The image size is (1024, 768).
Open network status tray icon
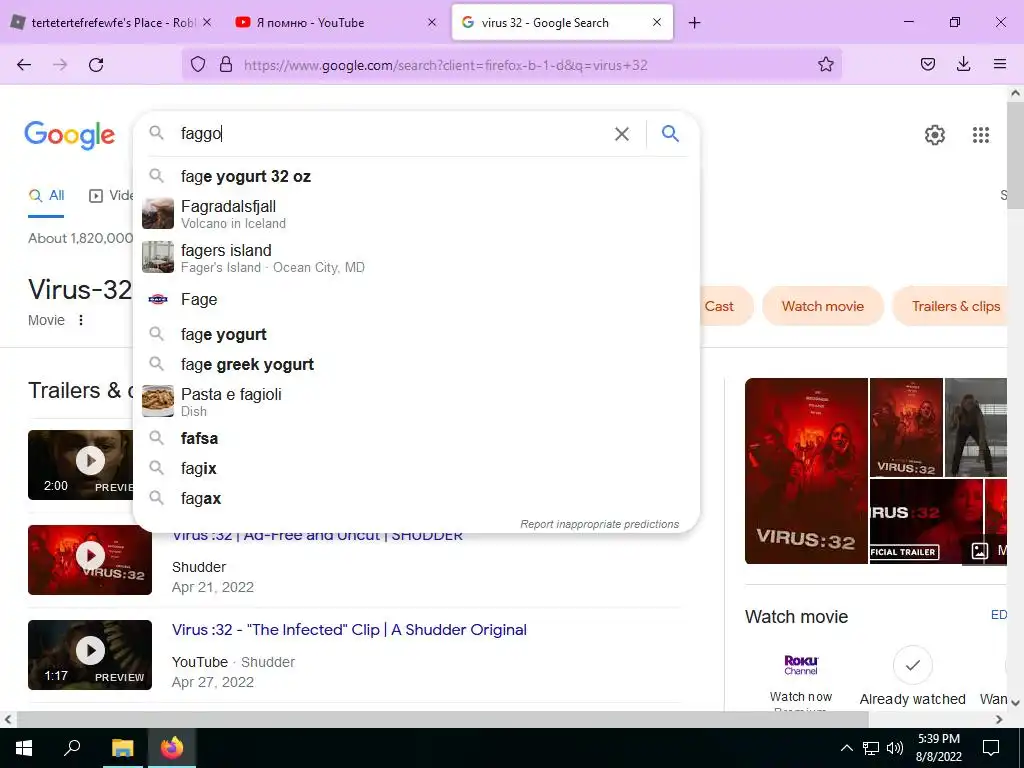click(x=871, y=748)
